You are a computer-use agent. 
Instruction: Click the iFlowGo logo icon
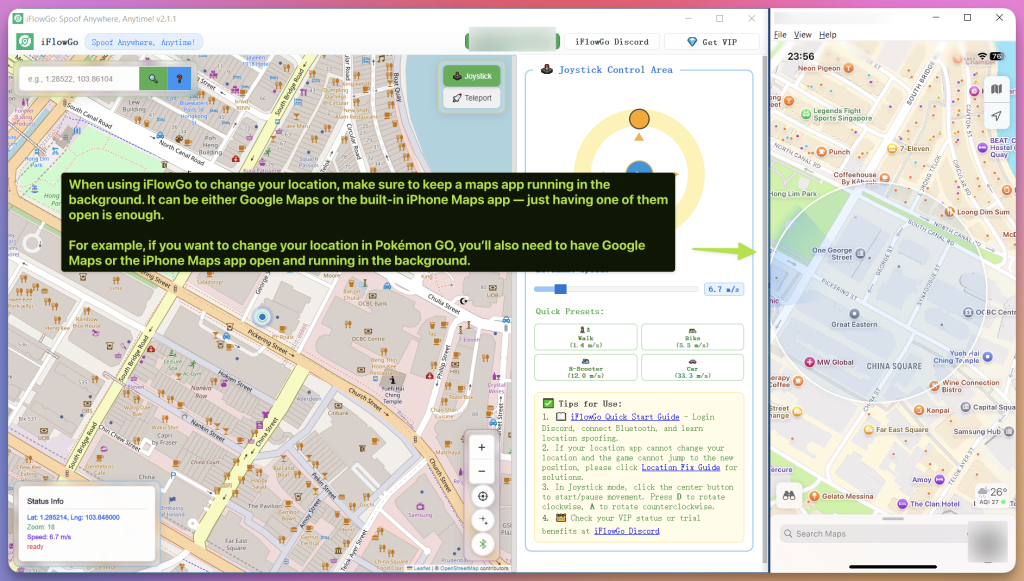(25, 42)
